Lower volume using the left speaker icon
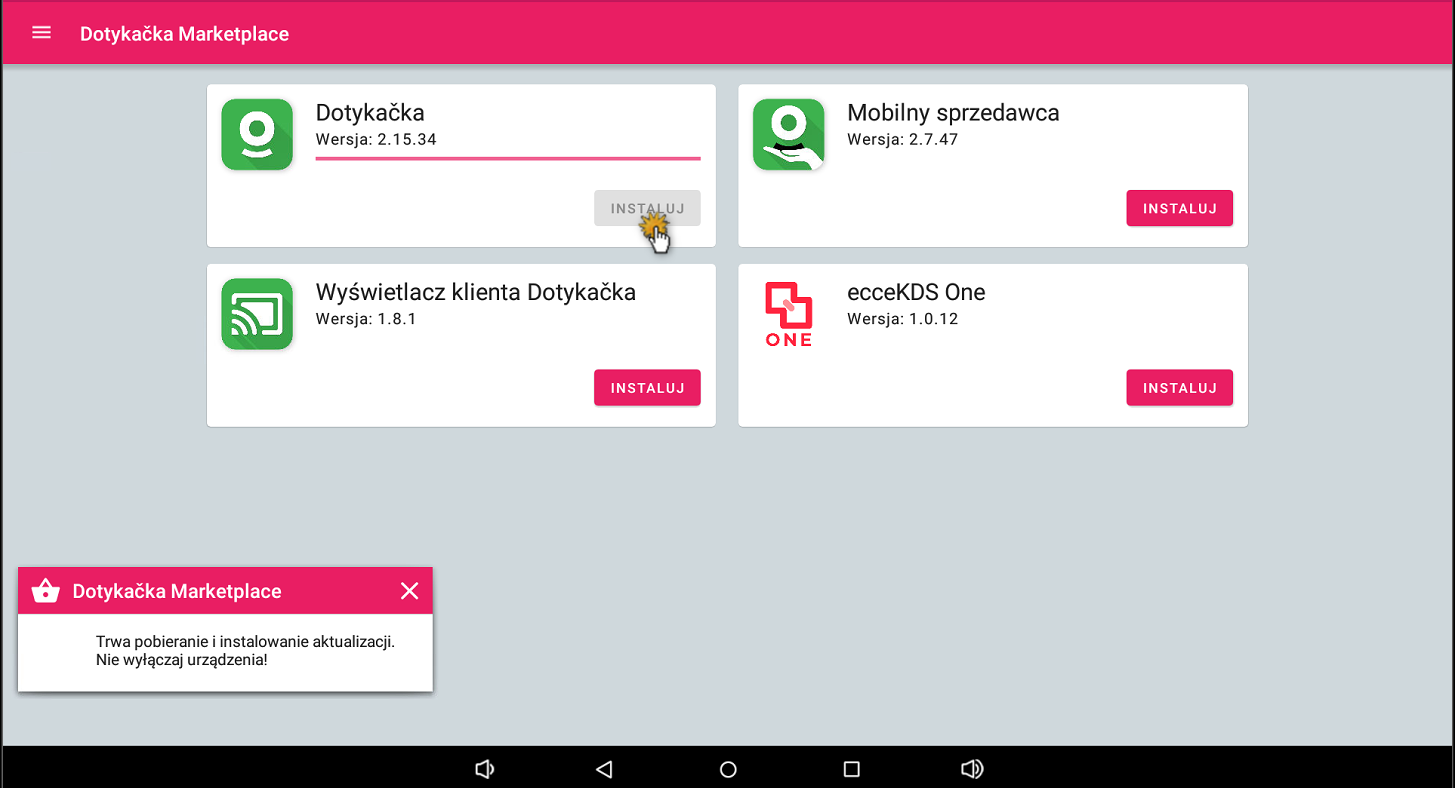This screenshot has height=788, width=1455. click(x=485, y=769)
